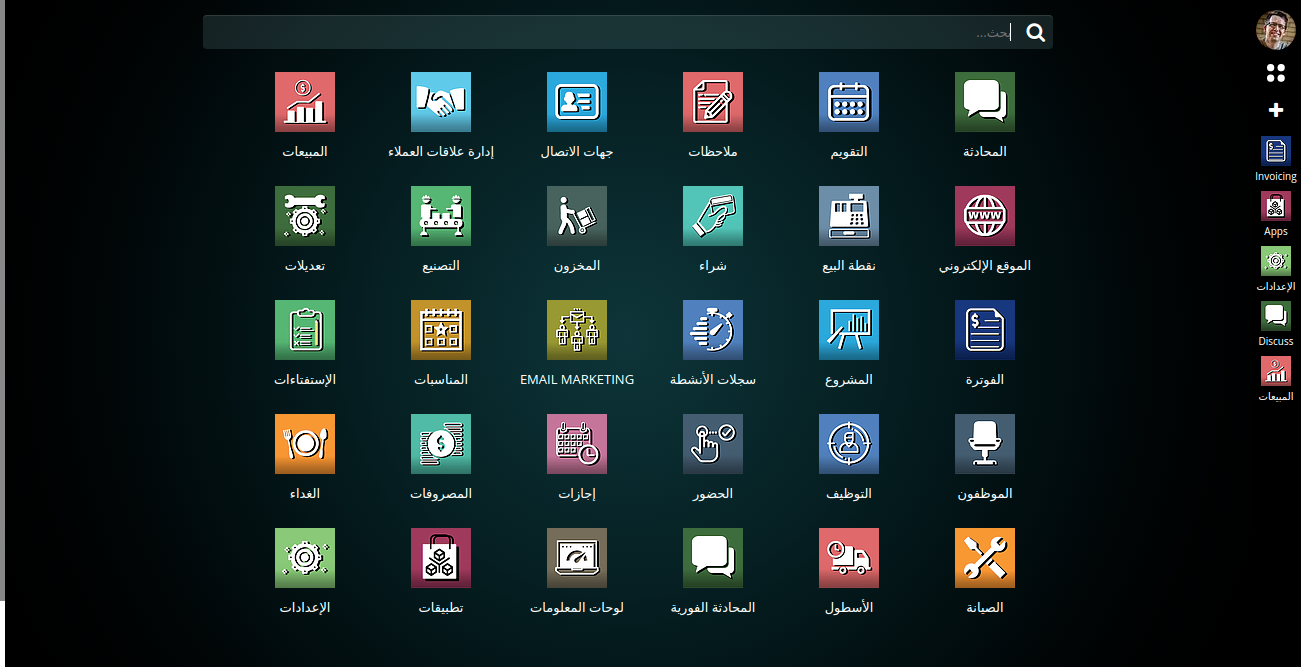Open the Email Marketing app
Screen dimensions: 1301x667
click(x=576, y=330)
